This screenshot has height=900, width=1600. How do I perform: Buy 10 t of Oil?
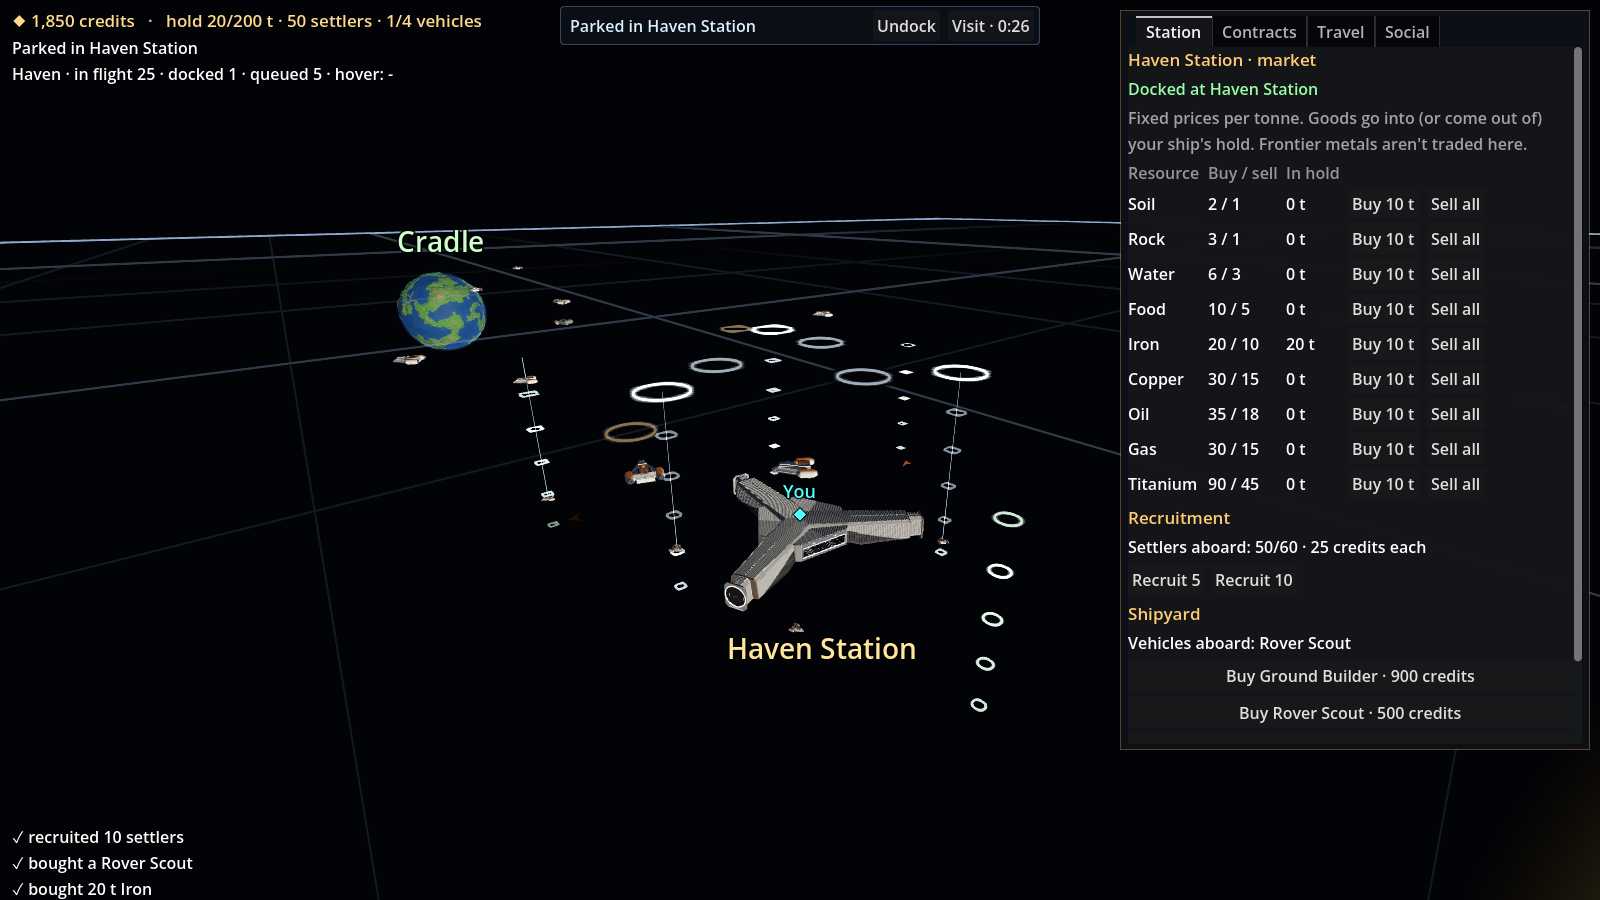coord(1383,414)
